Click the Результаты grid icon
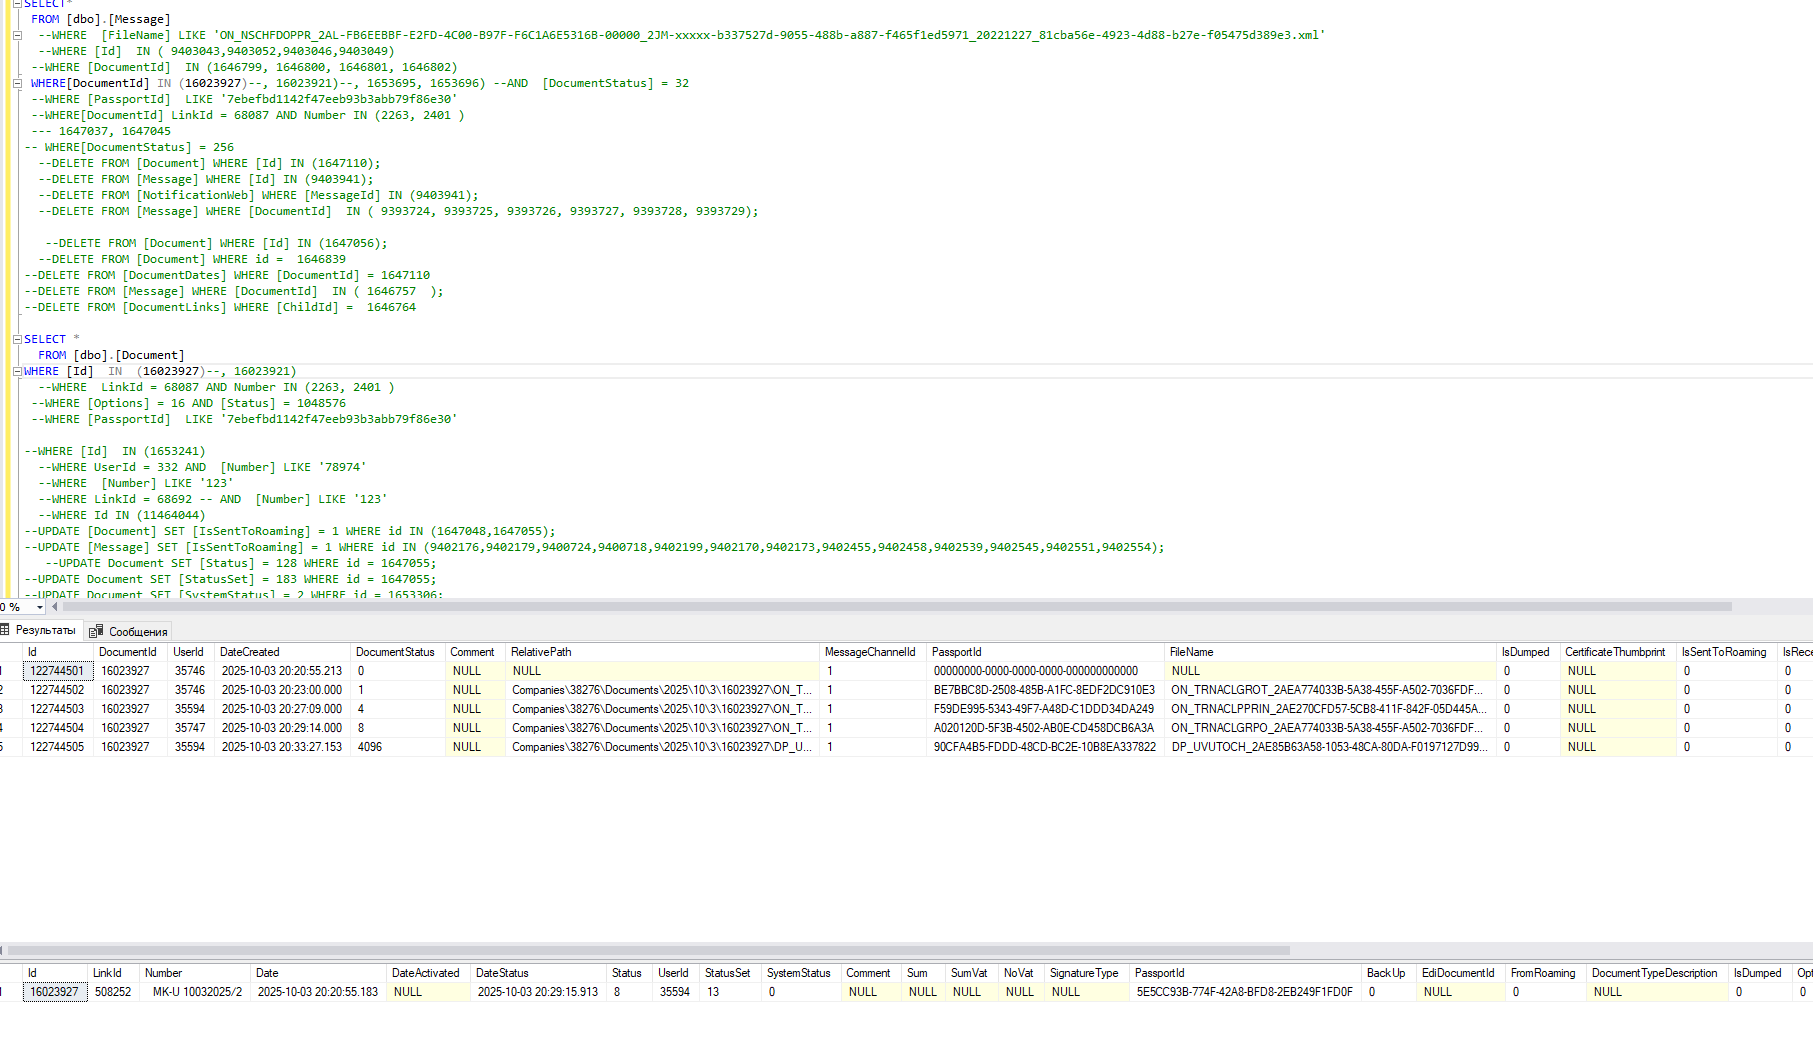This screenshot has width=1813, height=1054. [5, 630]
